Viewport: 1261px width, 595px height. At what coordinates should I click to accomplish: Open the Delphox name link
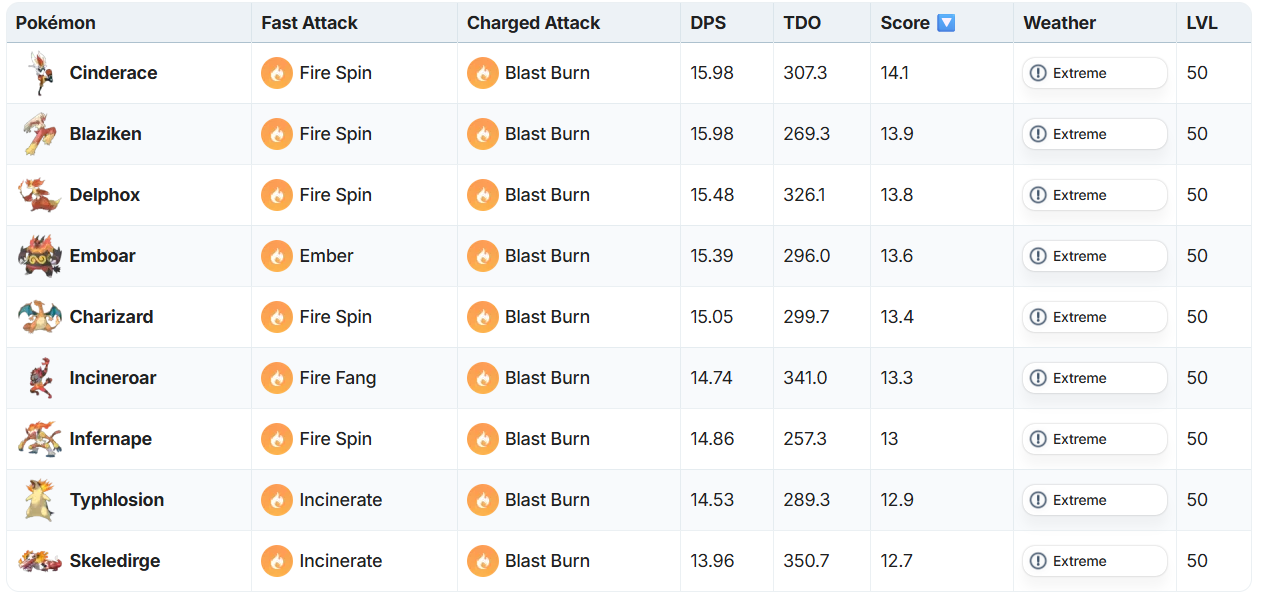[x=105, y=195]
